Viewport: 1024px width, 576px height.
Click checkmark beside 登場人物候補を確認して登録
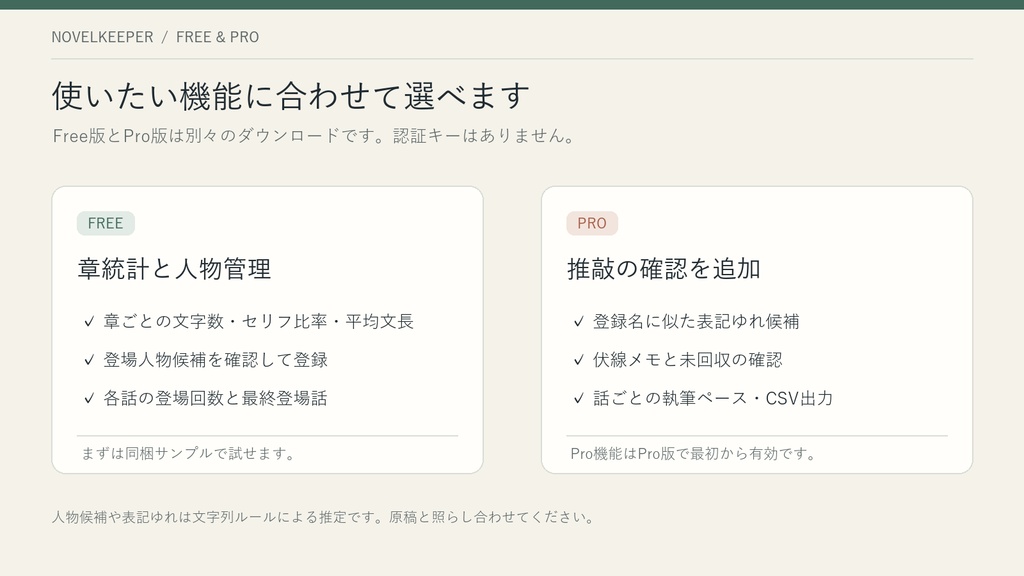point(89,360)
